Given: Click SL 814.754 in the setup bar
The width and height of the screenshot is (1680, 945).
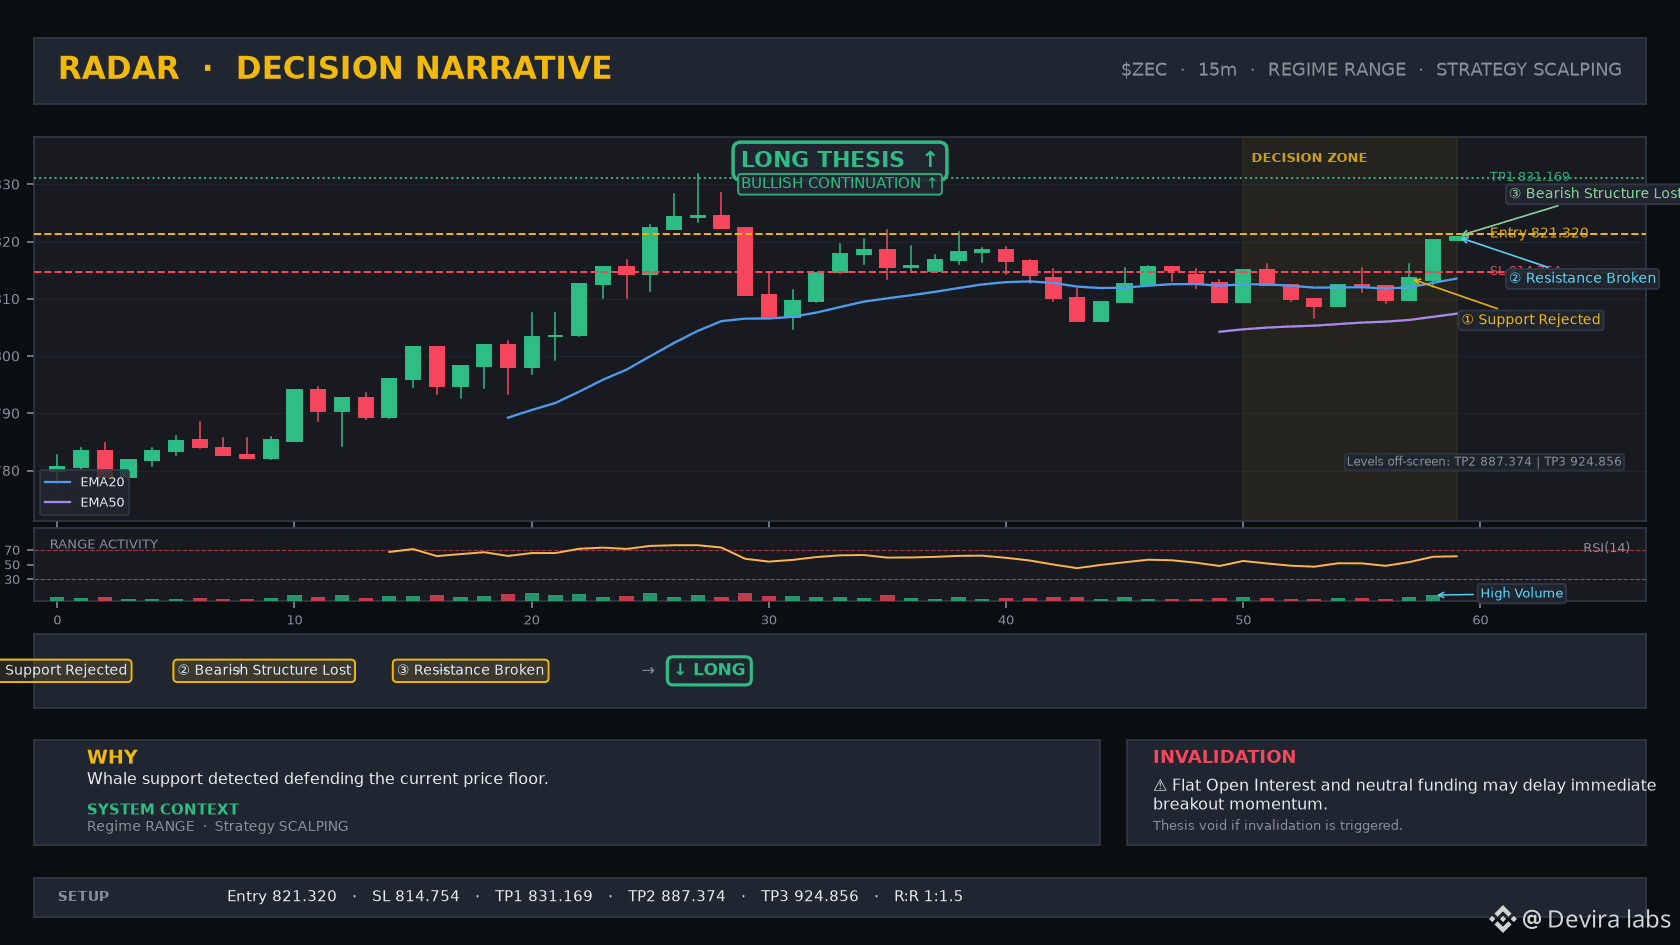Looking at the screenshot, I should 416,896.
